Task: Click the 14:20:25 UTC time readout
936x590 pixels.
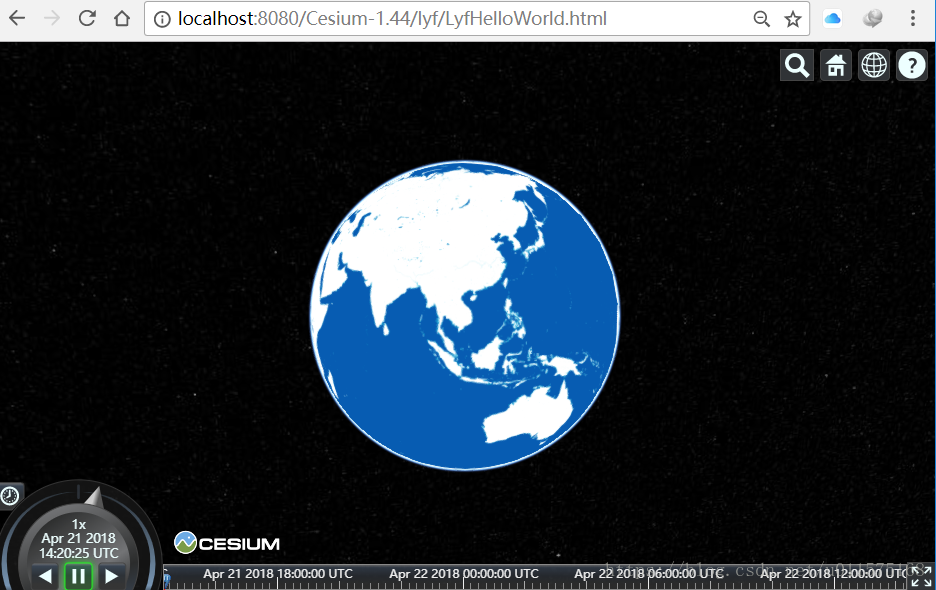Action: point(79,553)
